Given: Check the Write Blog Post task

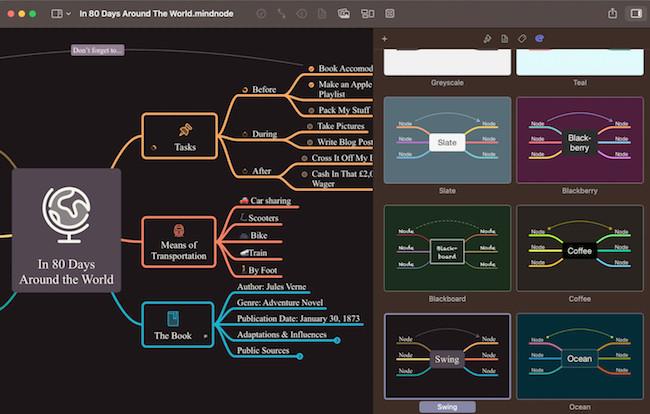Looking at the screenshot, I should click(x=310, y=142).
